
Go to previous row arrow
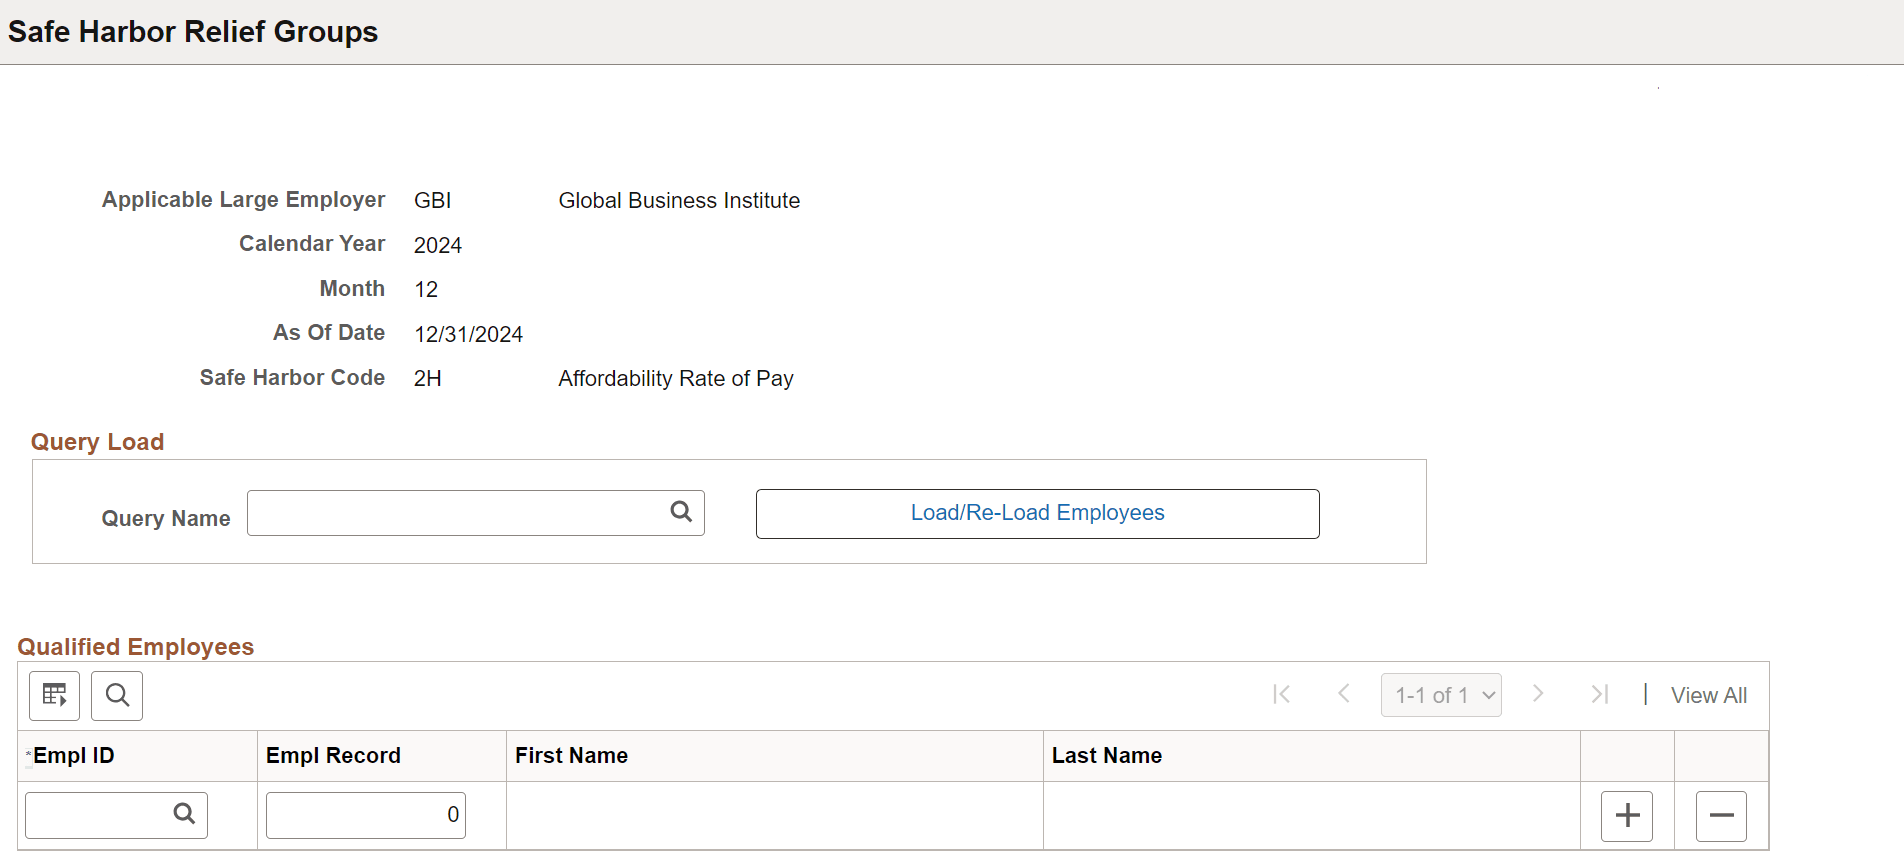pos(1344,694)
